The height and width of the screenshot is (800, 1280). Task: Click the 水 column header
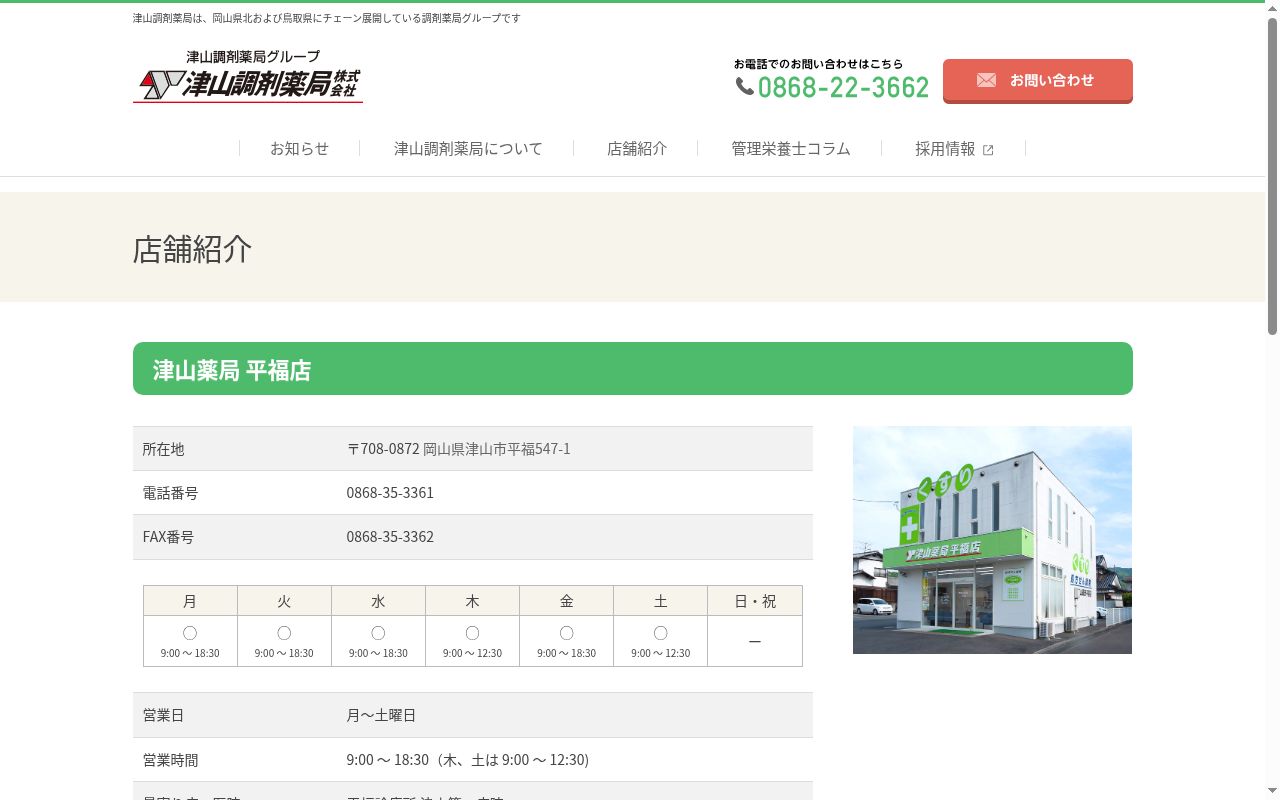pyautogui.click(x=378, y=601)
